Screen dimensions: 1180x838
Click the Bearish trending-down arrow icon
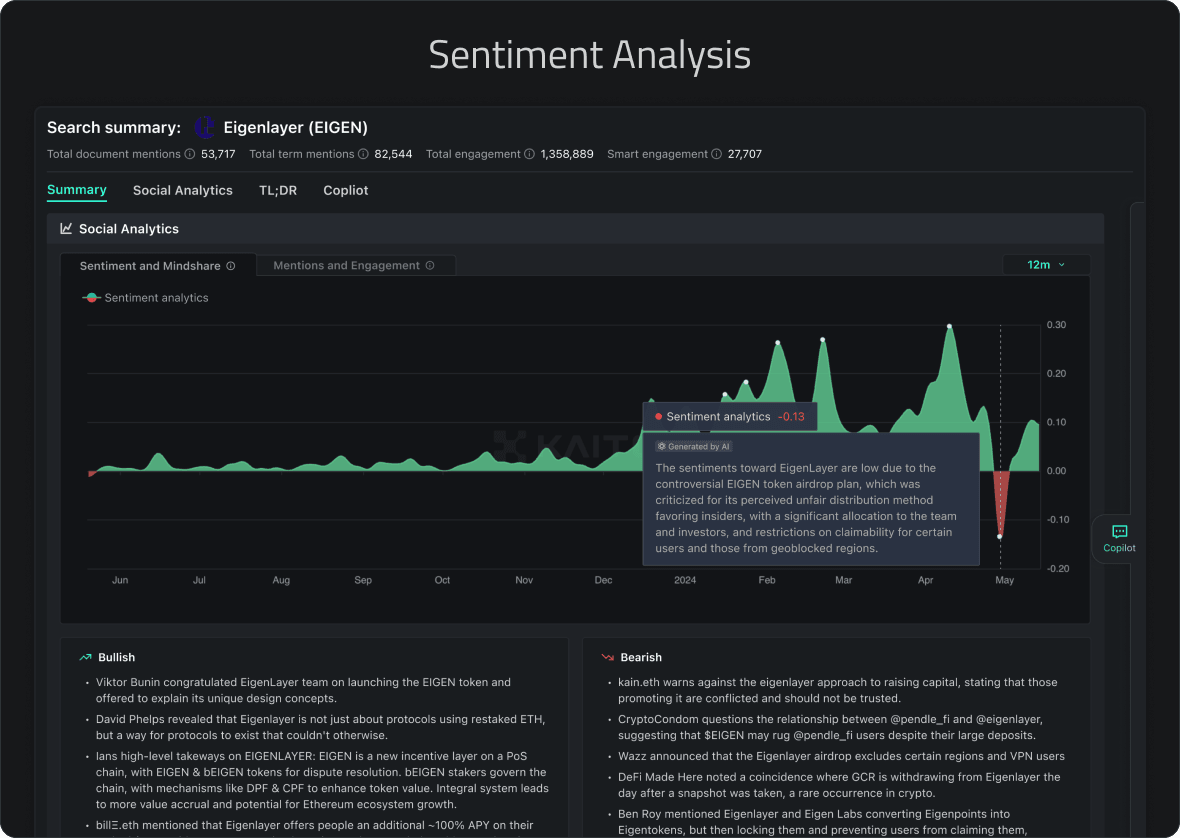click(x=607, y=657)
